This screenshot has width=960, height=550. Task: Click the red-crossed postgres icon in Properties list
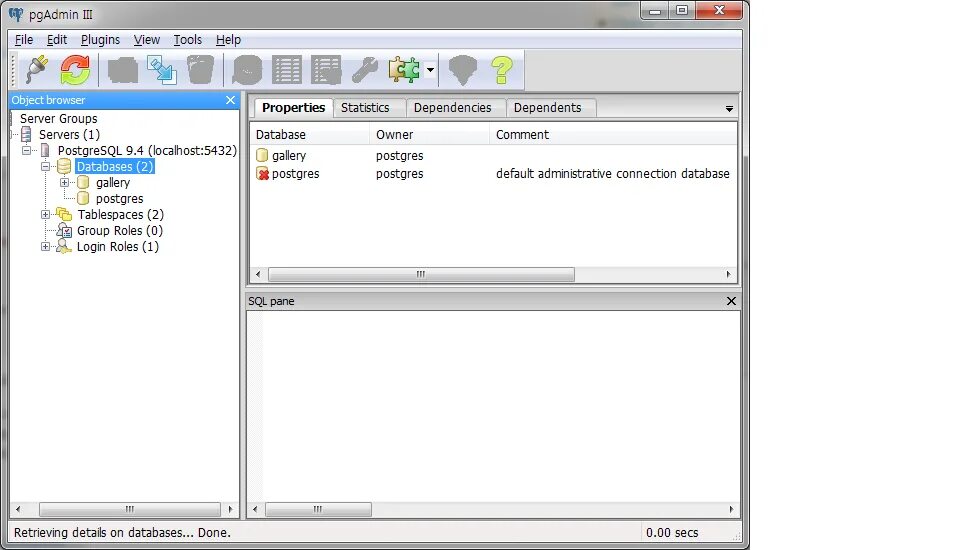263,174
